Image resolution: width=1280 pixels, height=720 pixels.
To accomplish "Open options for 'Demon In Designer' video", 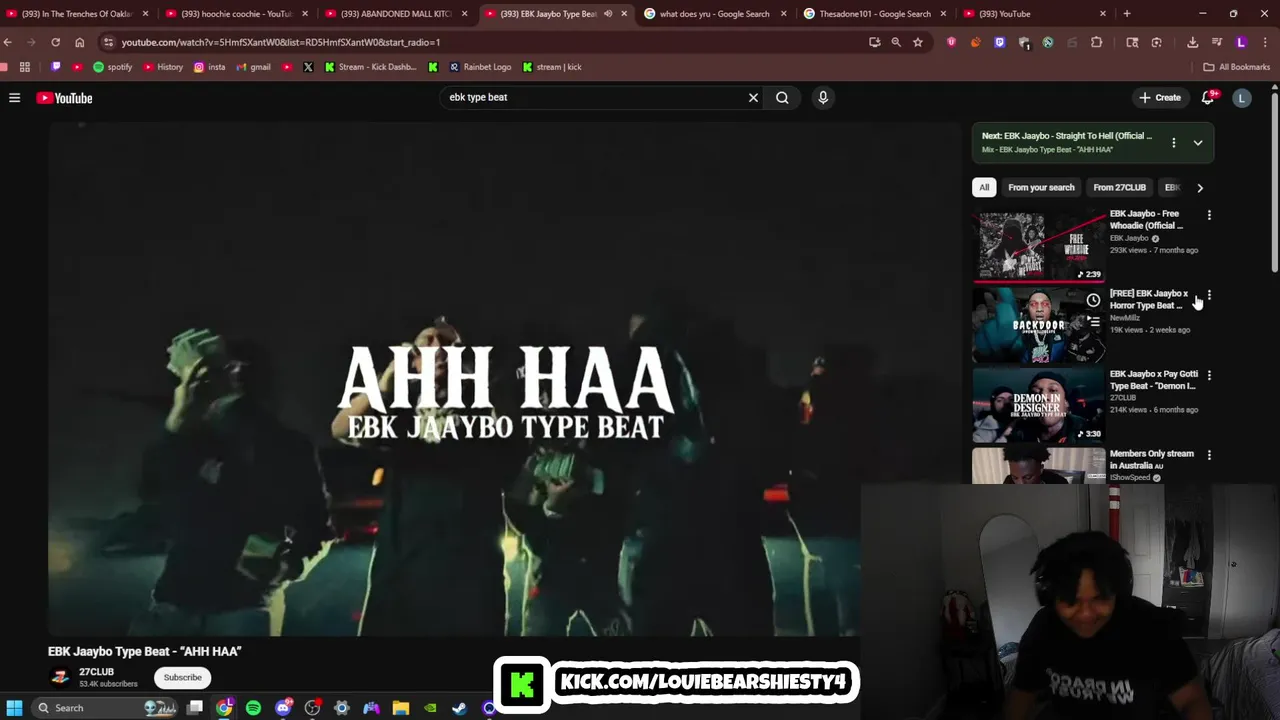I will [1209, 375].
